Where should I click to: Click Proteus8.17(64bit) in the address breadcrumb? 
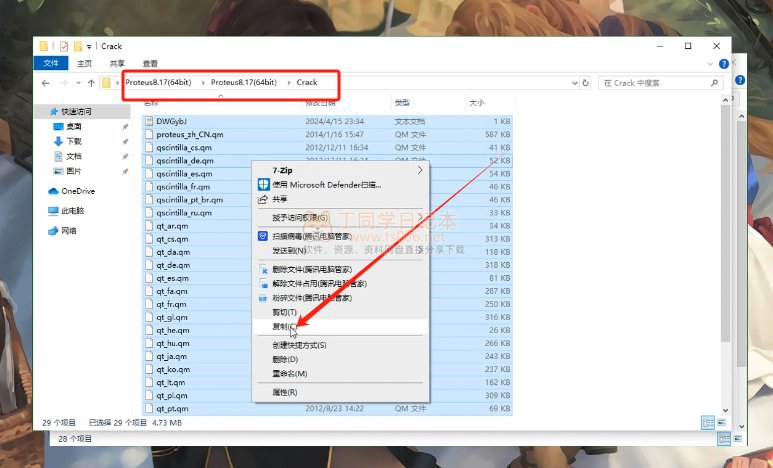click(x=164, y=82)
